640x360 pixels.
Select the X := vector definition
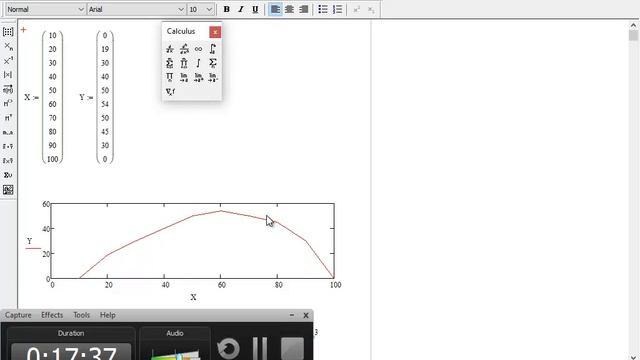(x=43, y=97)
